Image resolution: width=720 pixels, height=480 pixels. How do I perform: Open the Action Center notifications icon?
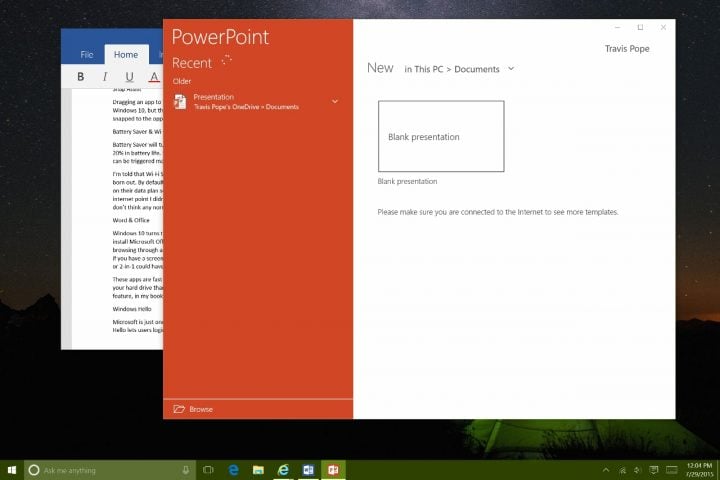[x=654, y=470]
